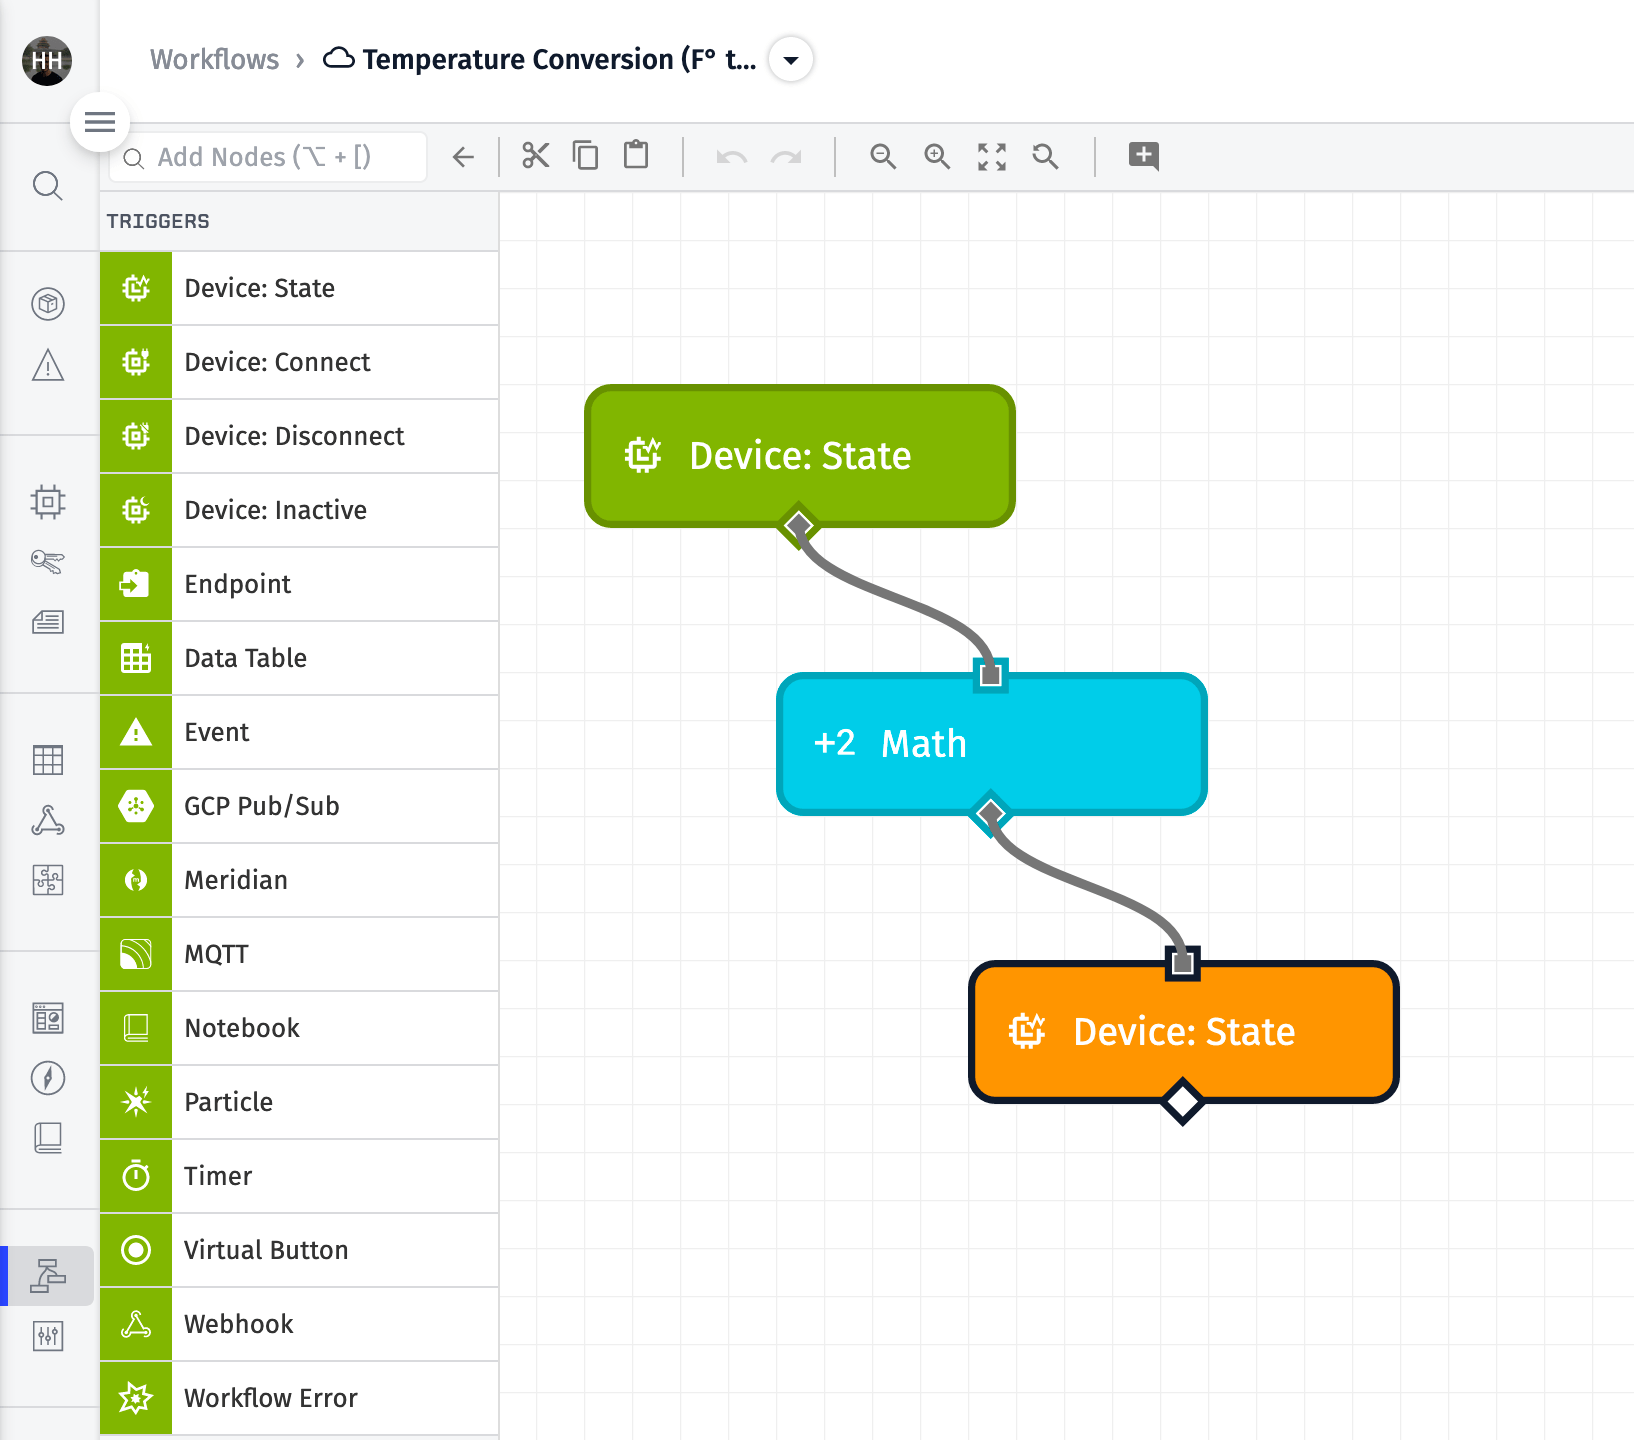The image size is (1634, 1440).
Task: Toggle the hamburger menu button
Action: pos(100,122)
